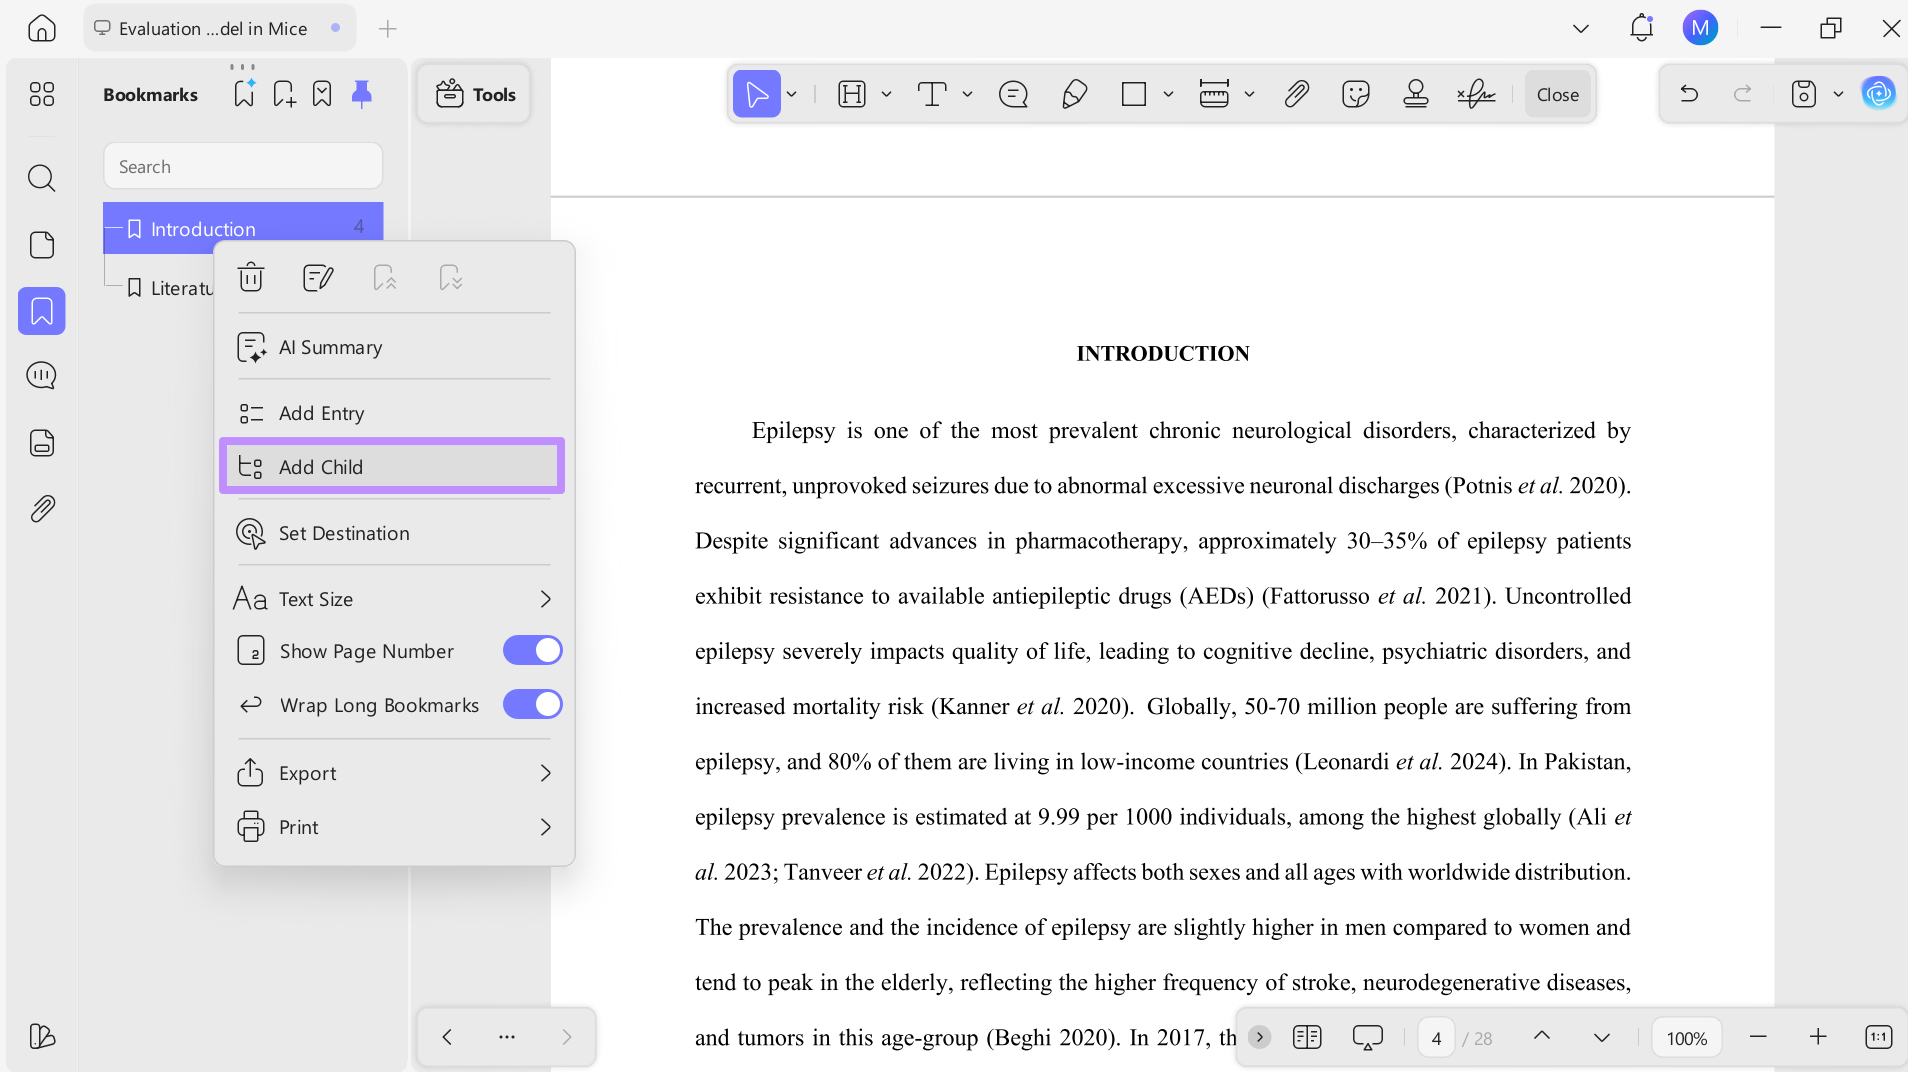Open the form fields panel icon in sidebar
Screen dimensions: 1908x1072
point(42,443)
